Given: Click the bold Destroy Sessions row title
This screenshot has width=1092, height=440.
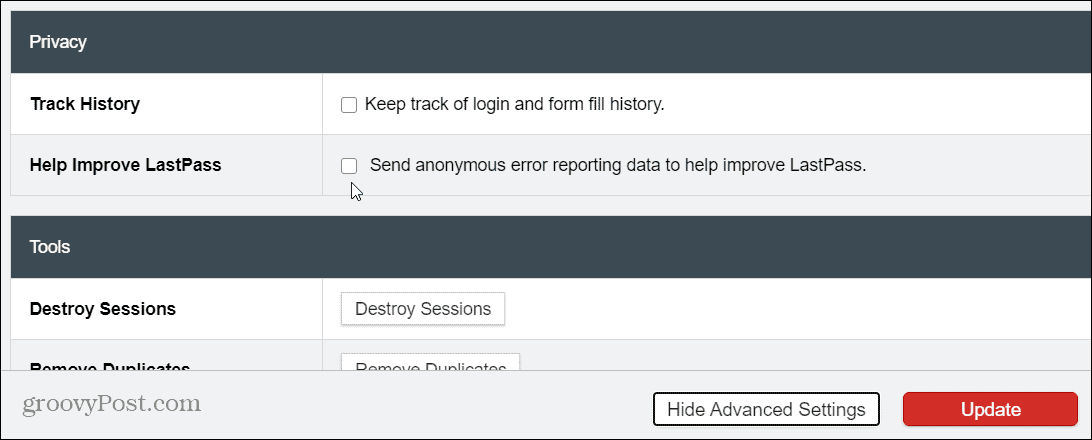Looking at the screenshot, I should (x=103, y=308).
